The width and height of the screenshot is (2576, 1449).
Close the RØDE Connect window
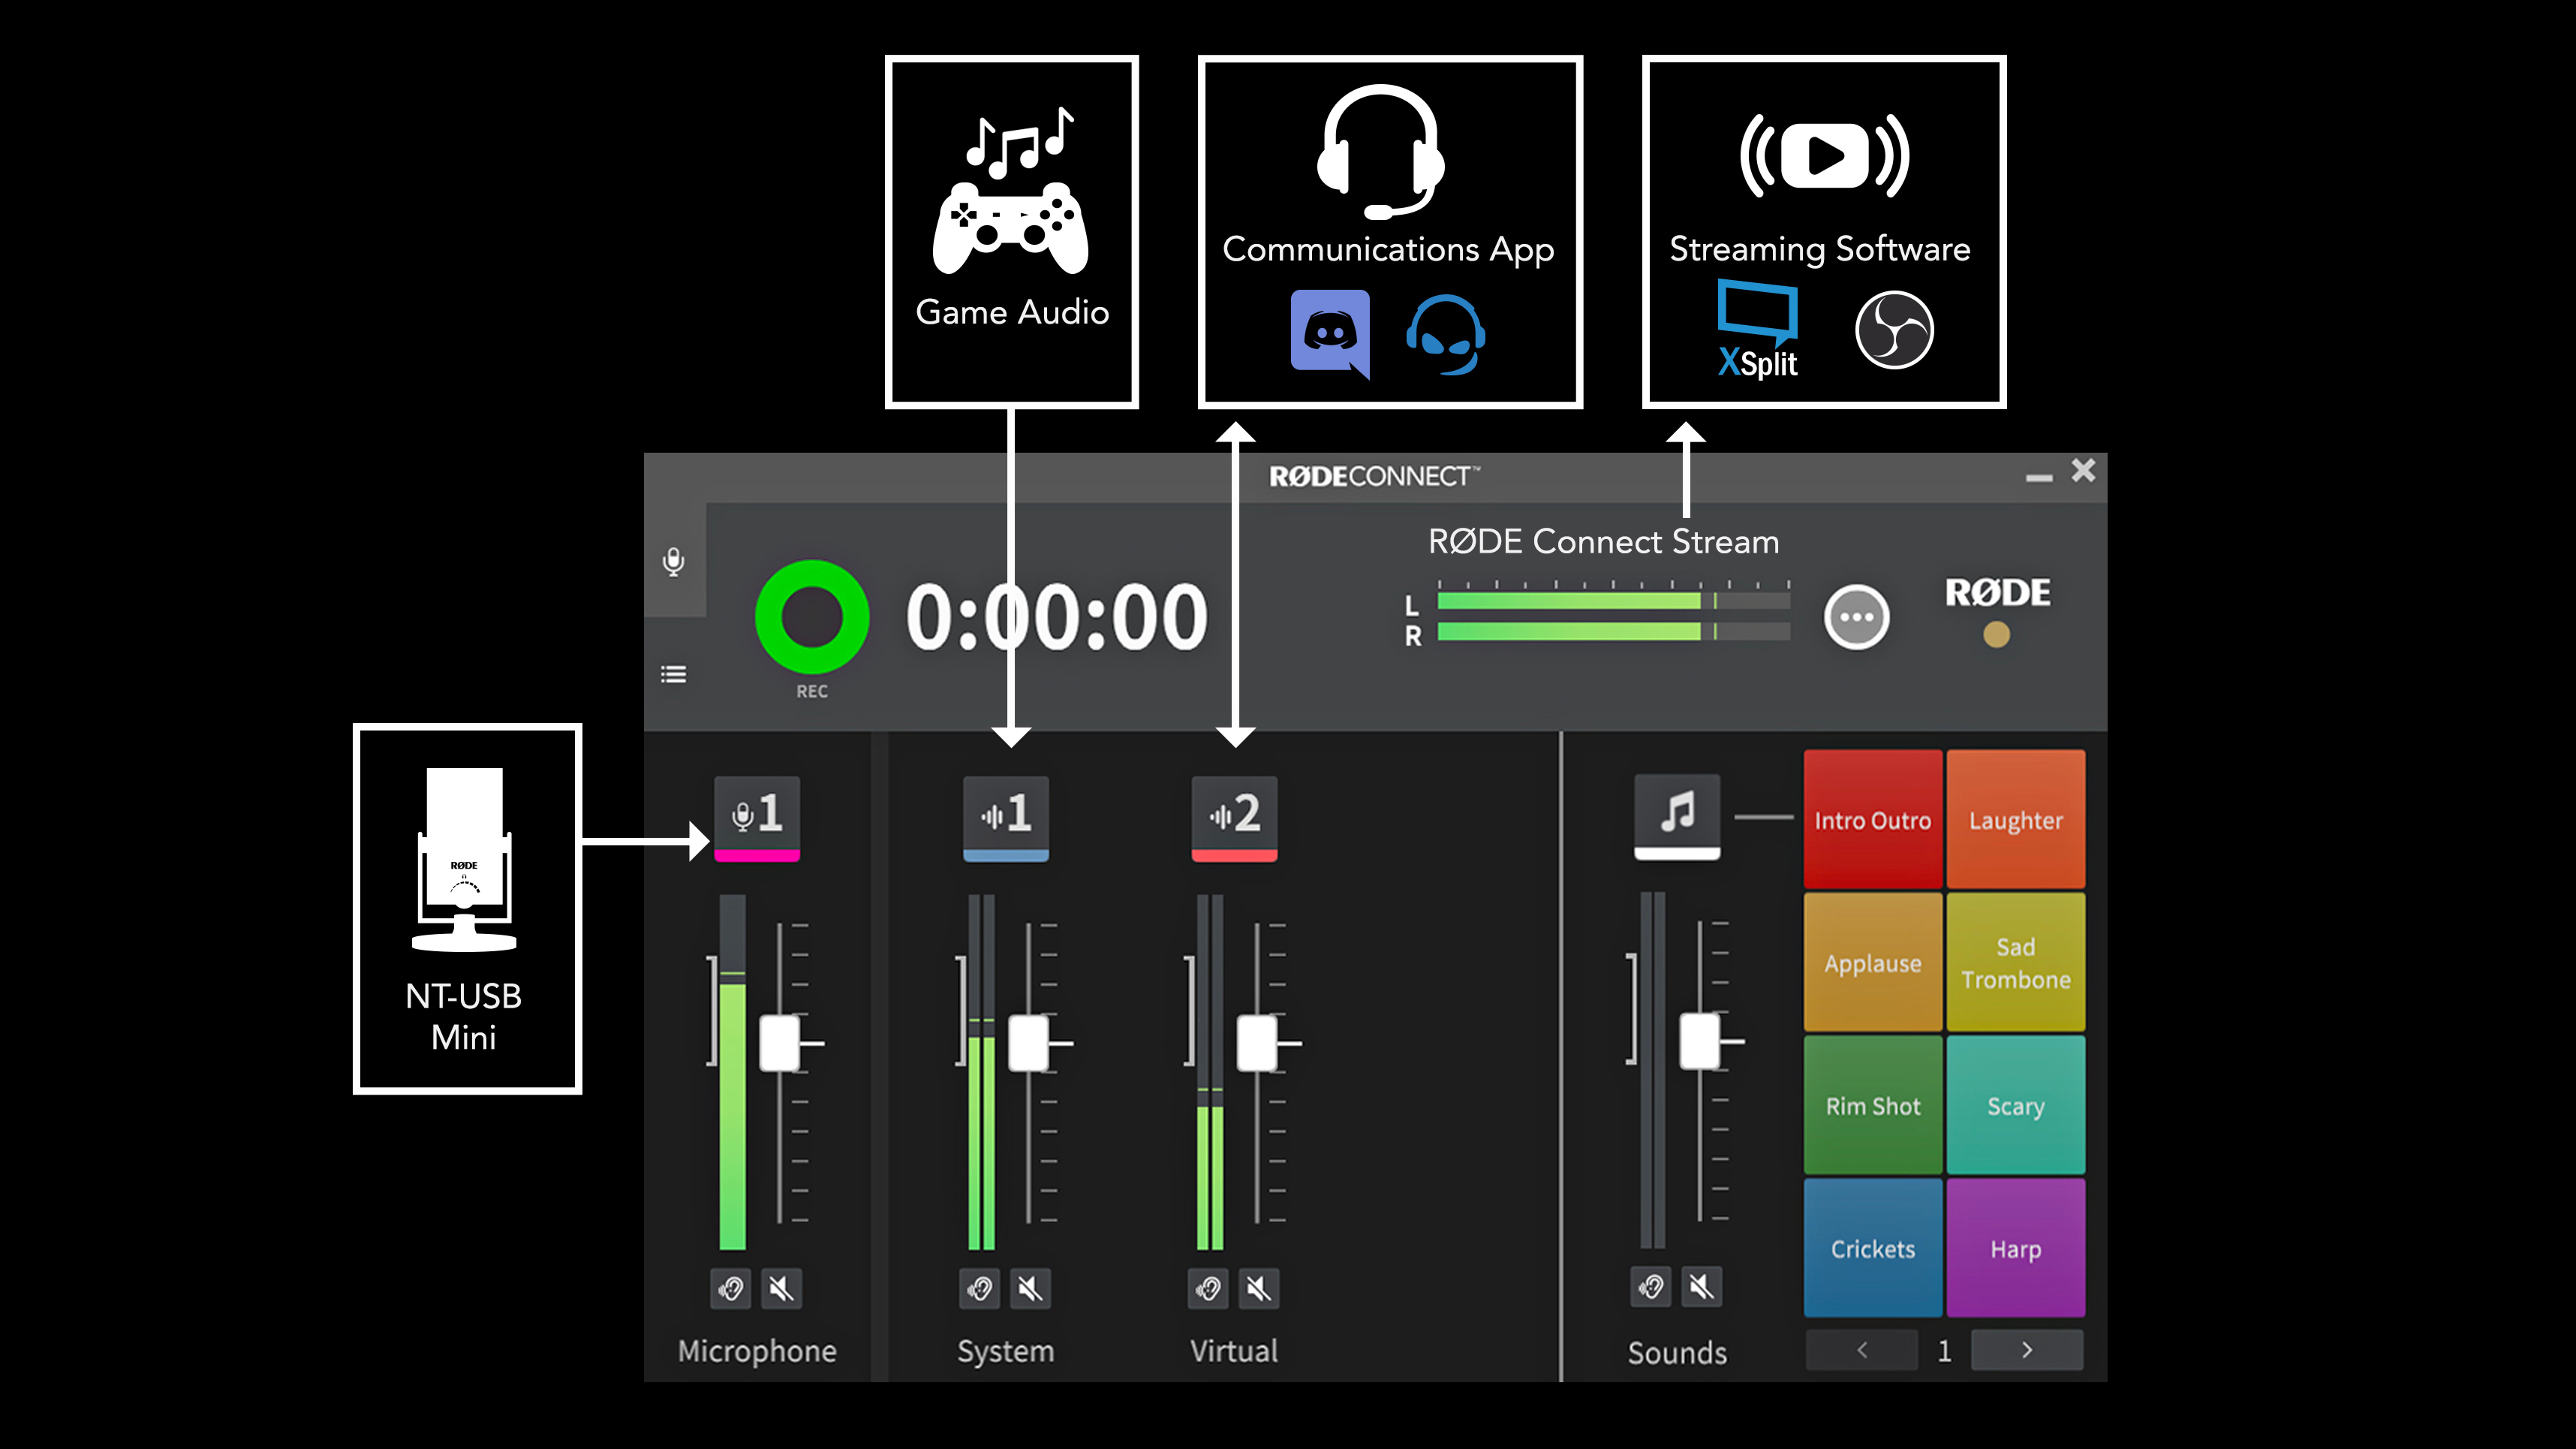tap(2083, 471)
